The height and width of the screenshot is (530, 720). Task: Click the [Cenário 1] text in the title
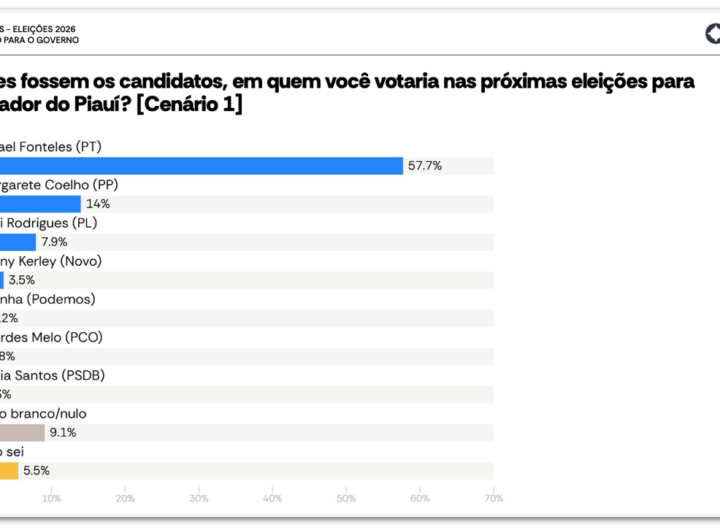pyautogui.click(x=188, y=104)
